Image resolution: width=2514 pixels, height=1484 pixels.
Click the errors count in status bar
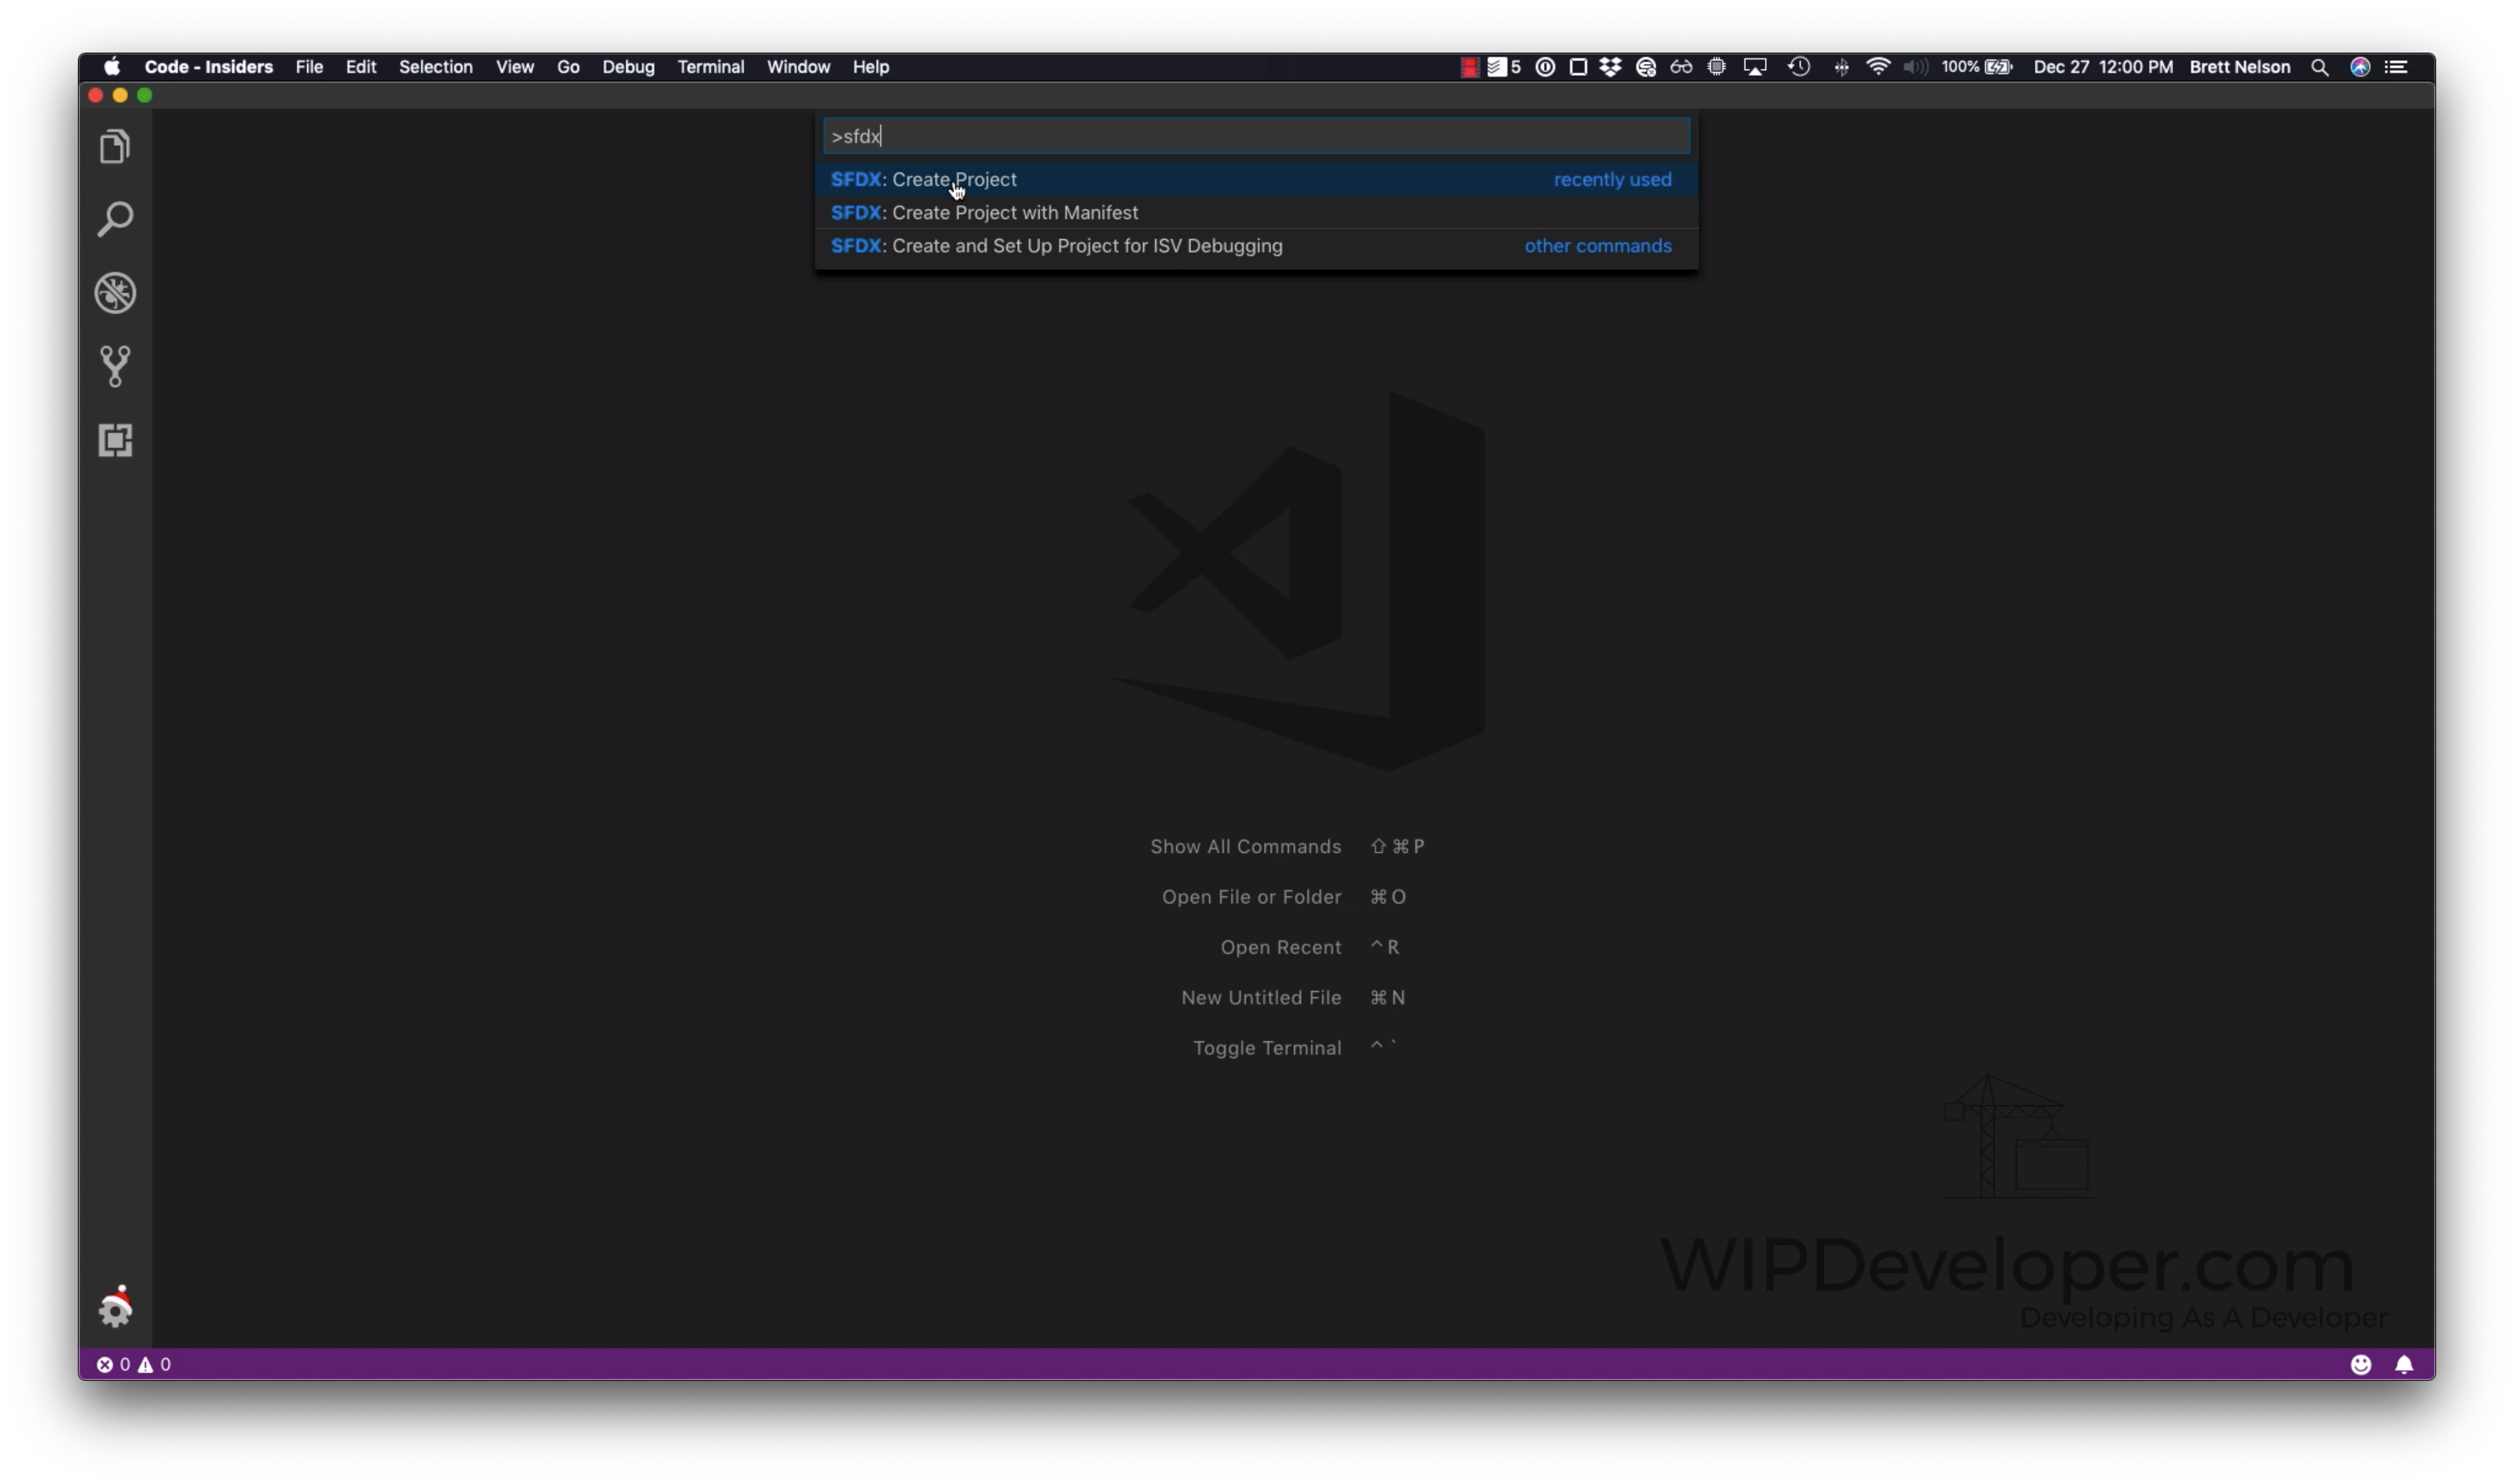(x=113, y=1364)
